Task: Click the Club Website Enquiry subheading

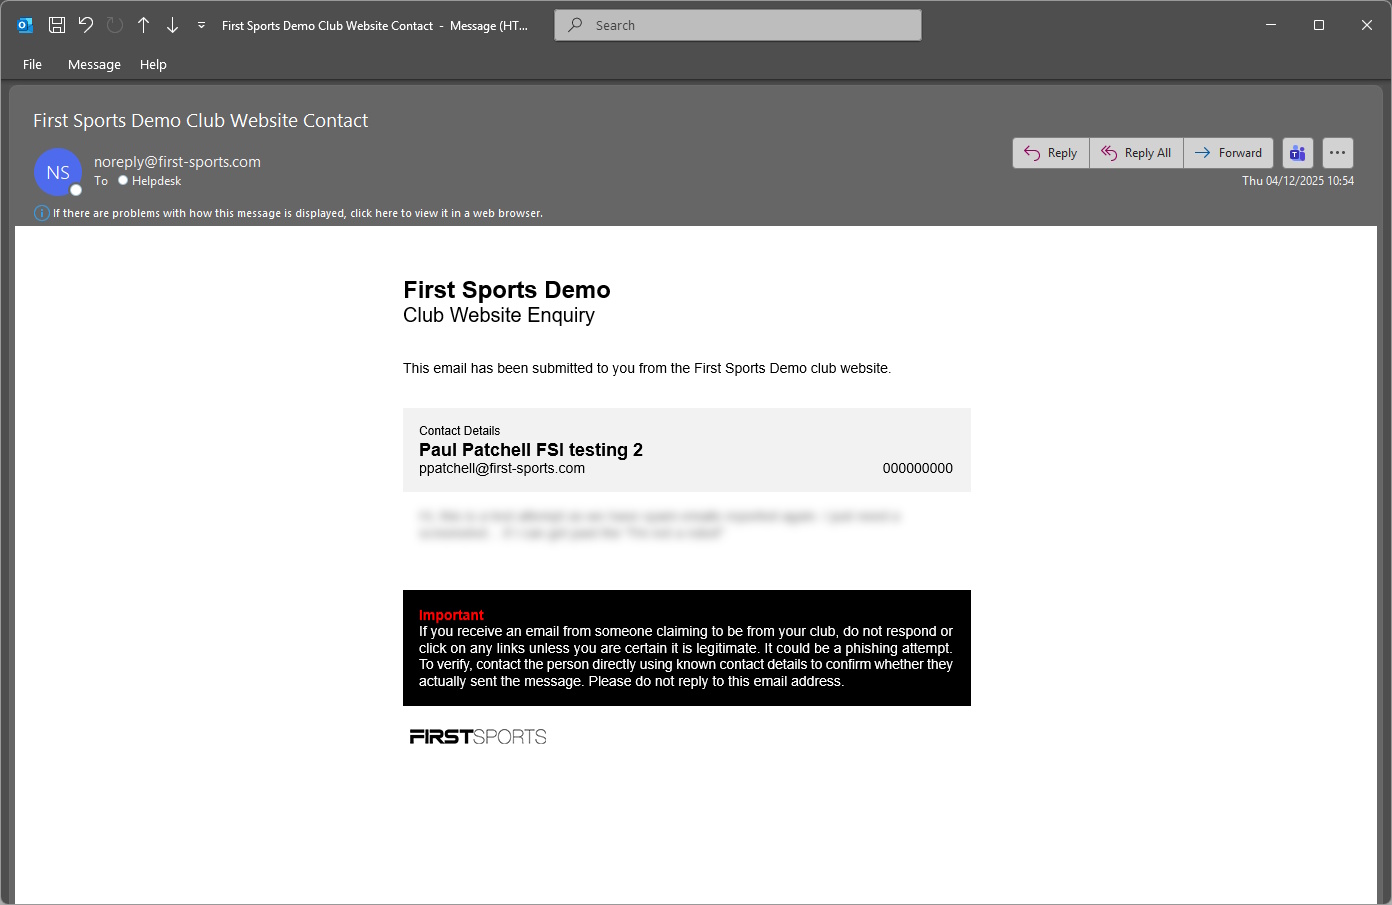Action: (x=499, y=315)
